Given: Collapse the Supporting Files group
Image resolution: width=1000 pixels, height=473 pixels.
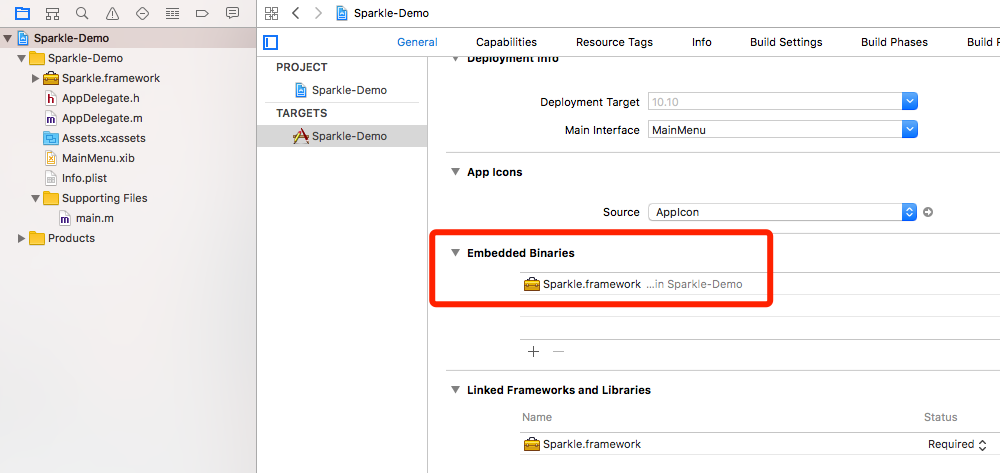Looking at the screenshot, I should click(35, 198).
